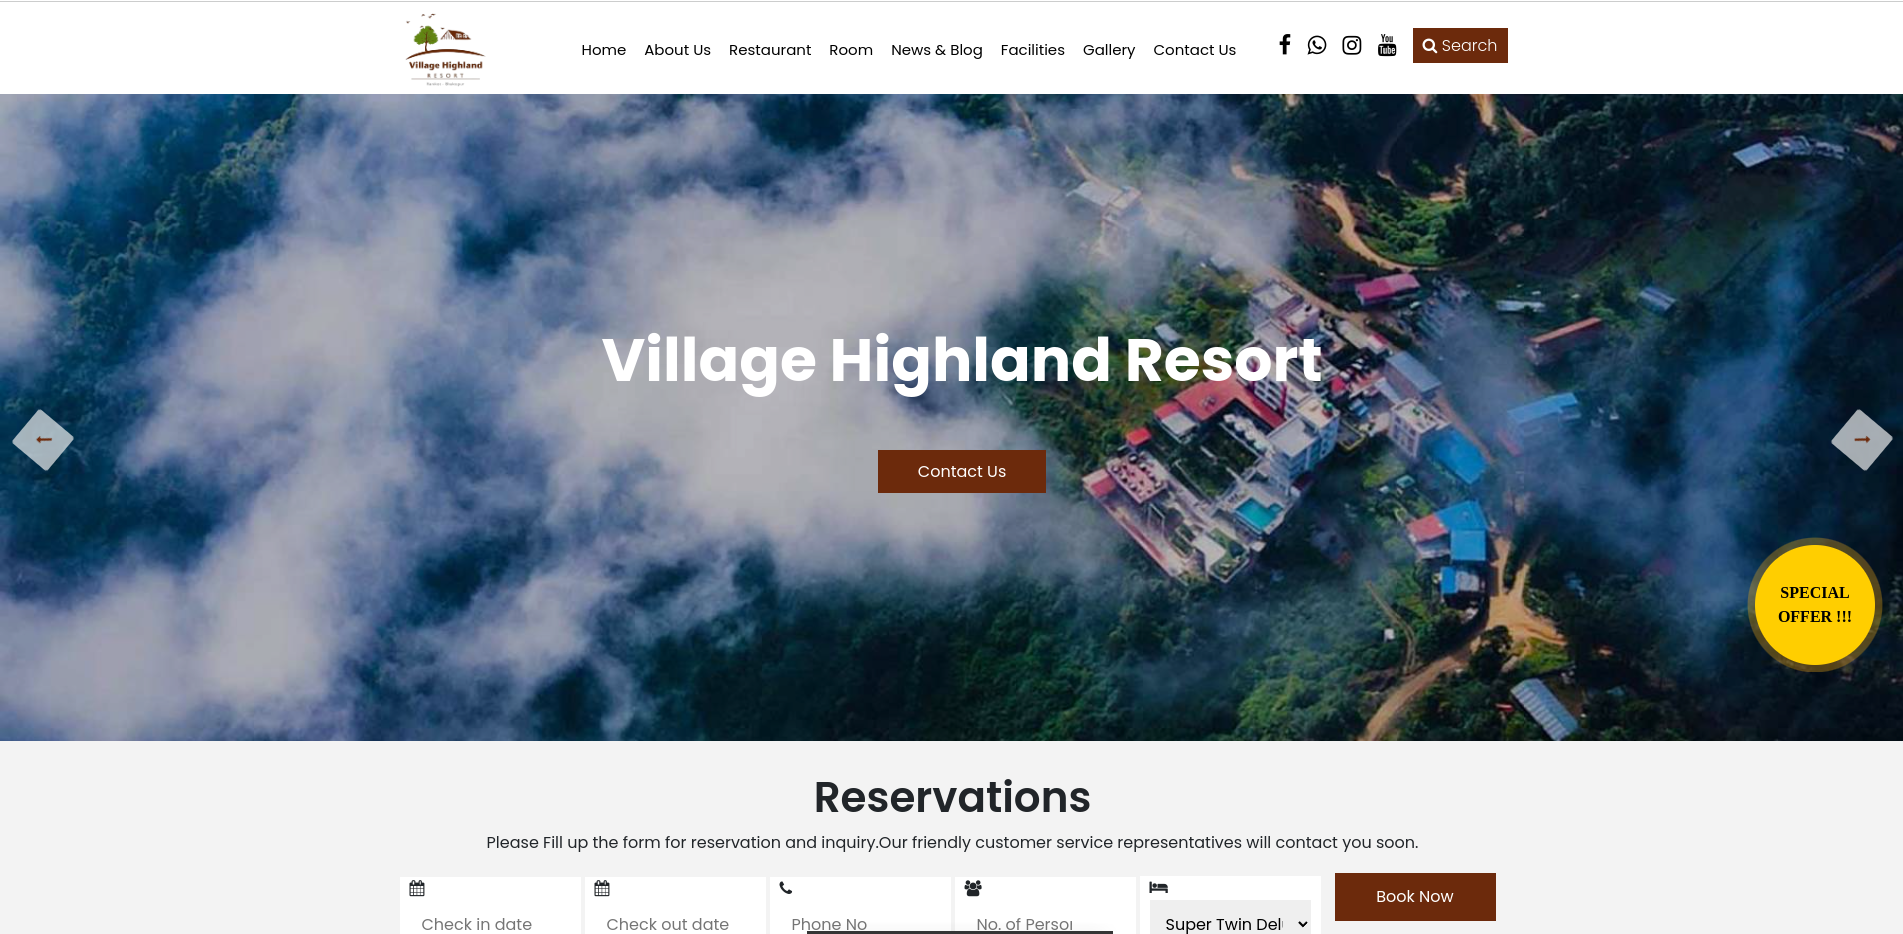This screenshot has width=1903, height=934.
Task: Open the Home menu item
Action: pos(603,50)
